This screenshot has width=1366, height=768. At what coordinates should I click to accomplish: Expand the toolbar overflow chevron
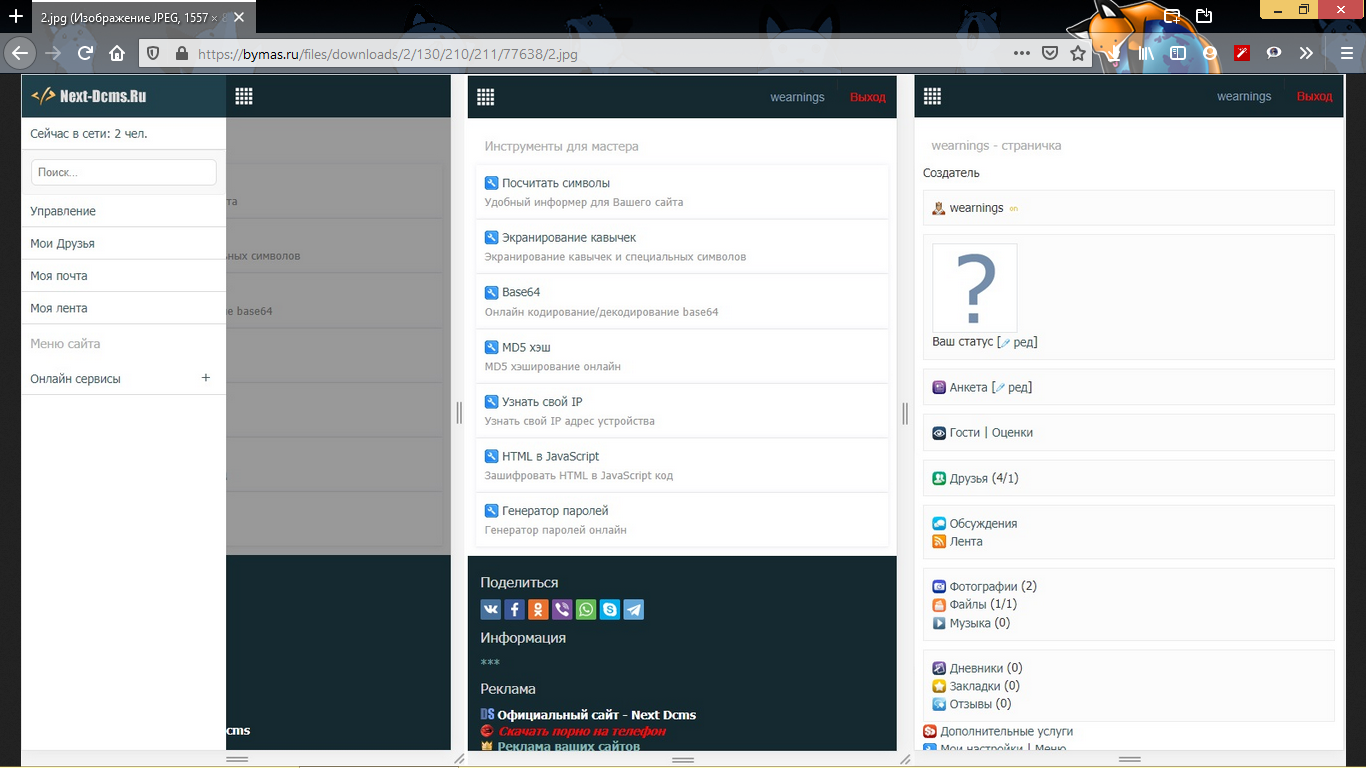click(1306, 54)
